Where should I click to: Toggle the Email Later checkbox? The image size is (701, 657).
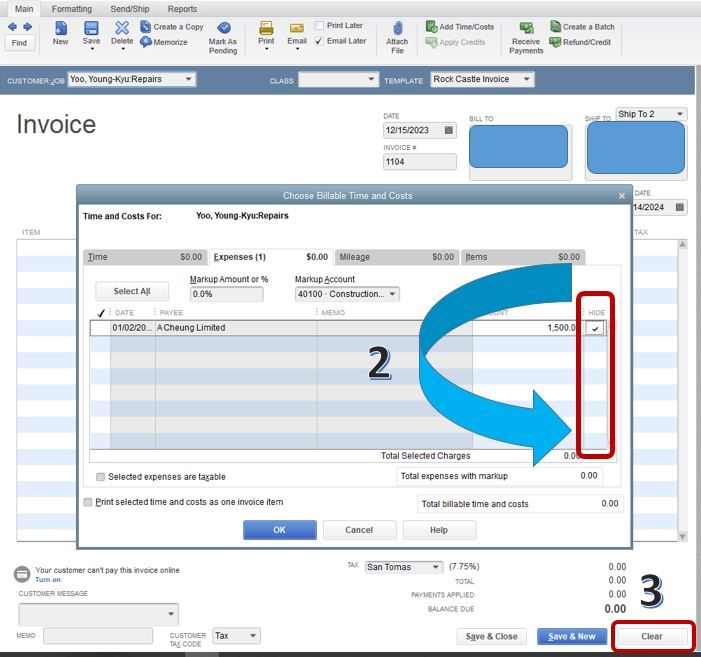pyautogui.click(x=319, y=41)
